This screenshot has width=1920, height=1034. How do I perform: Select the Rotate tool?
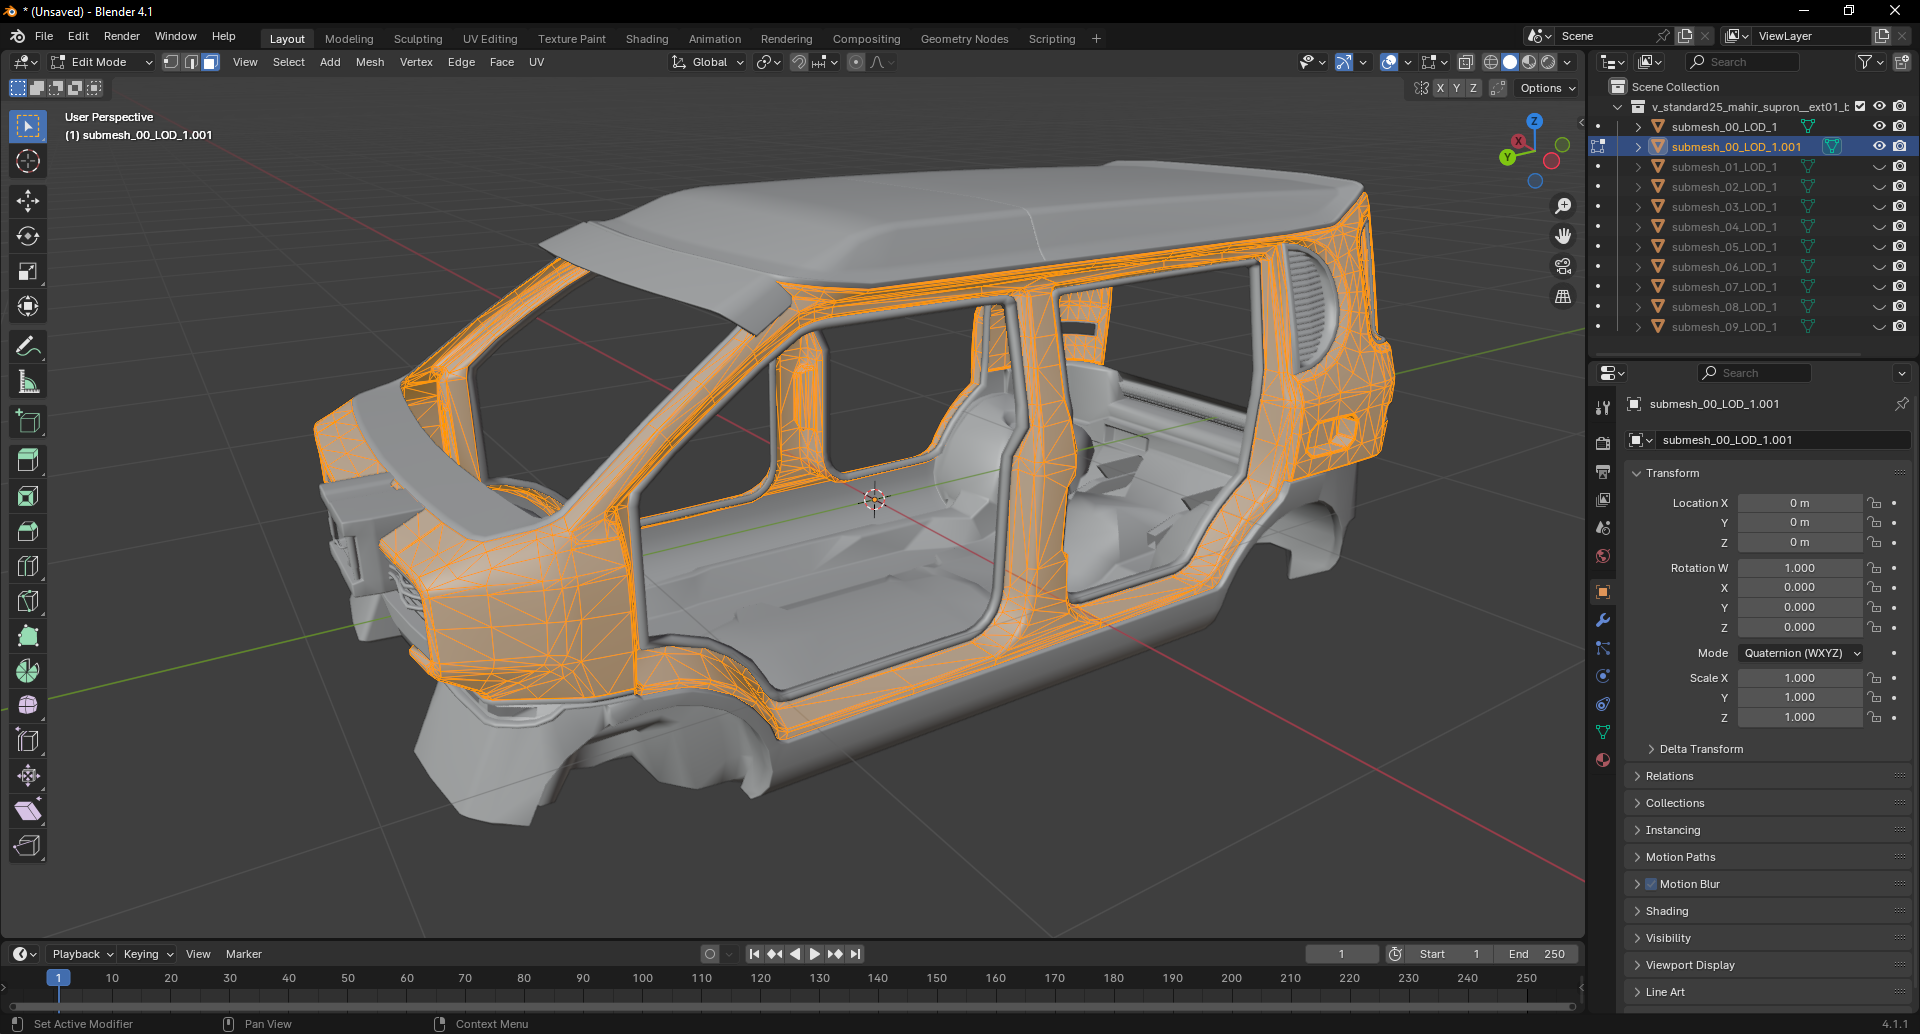(x=28, y=236)
